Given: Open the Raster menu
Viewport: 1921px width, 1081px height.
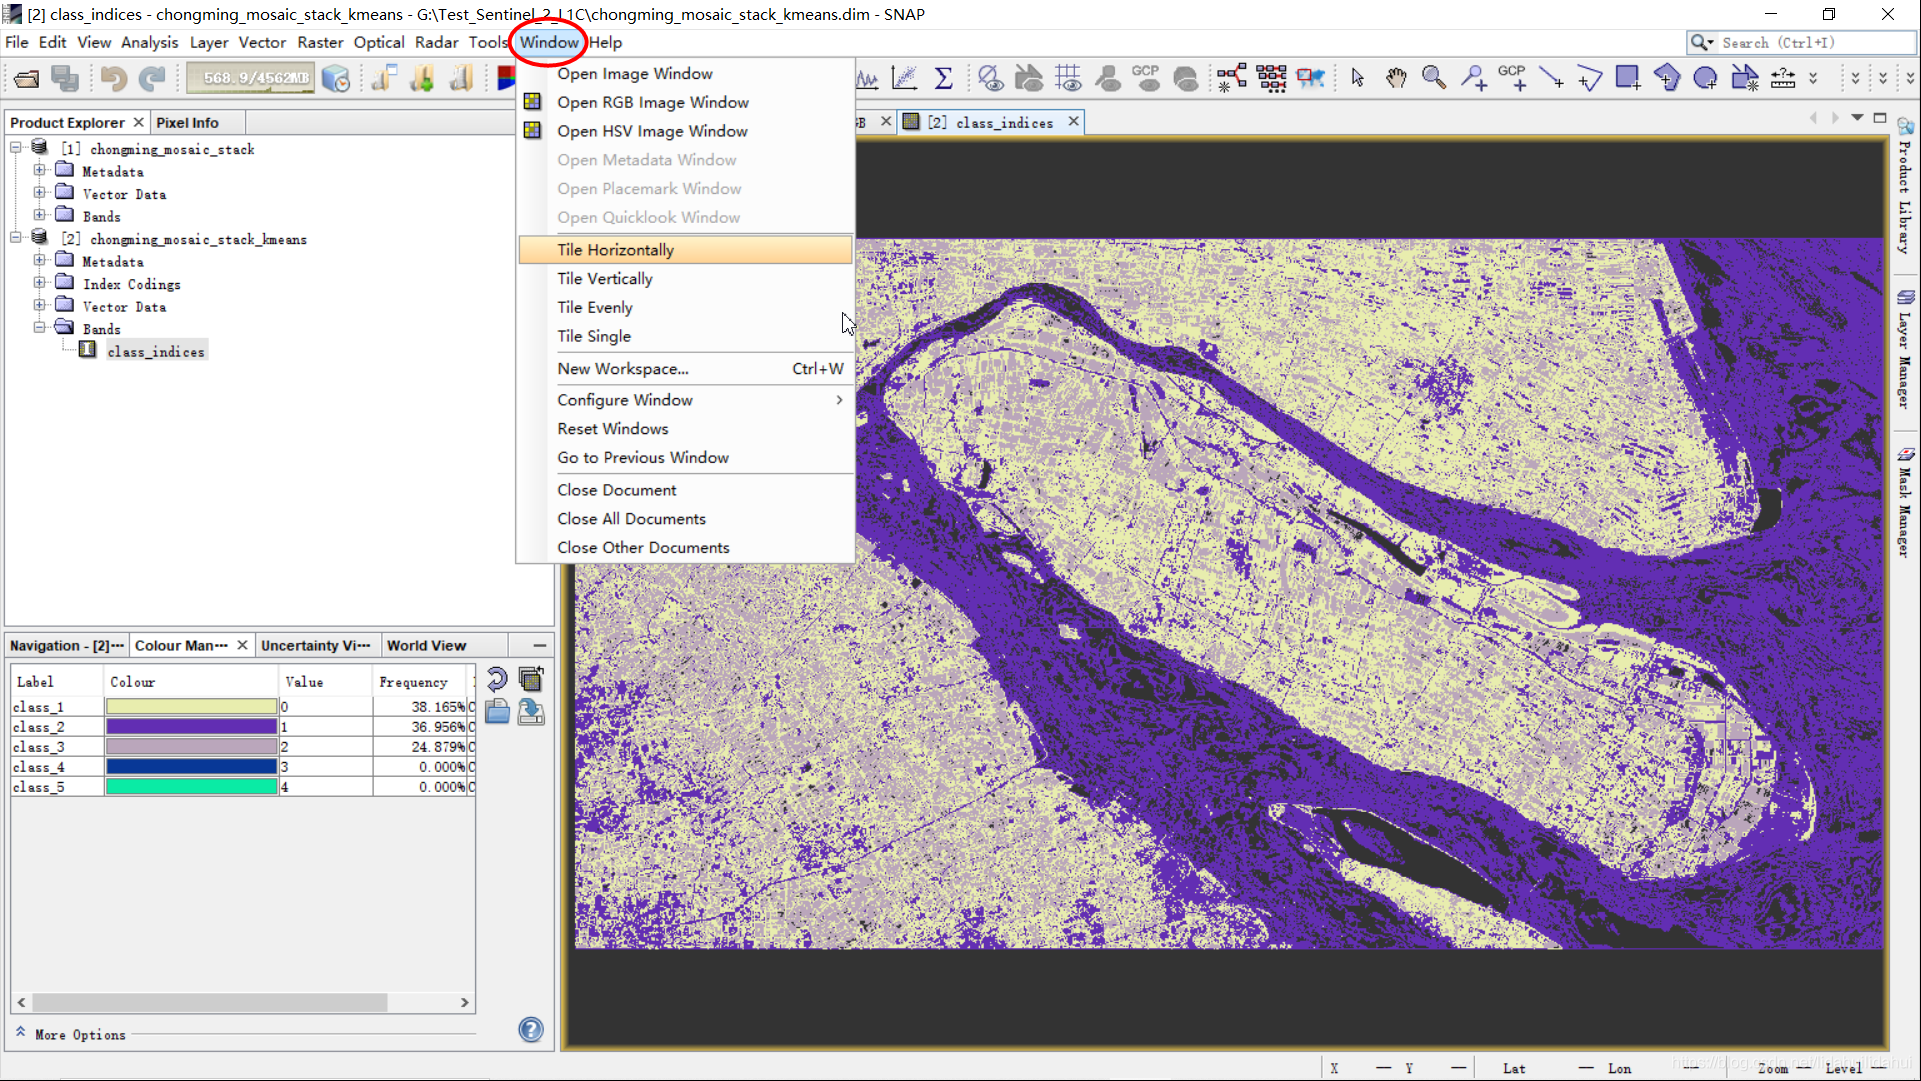Looking at the screenshot, I should 320,42.
